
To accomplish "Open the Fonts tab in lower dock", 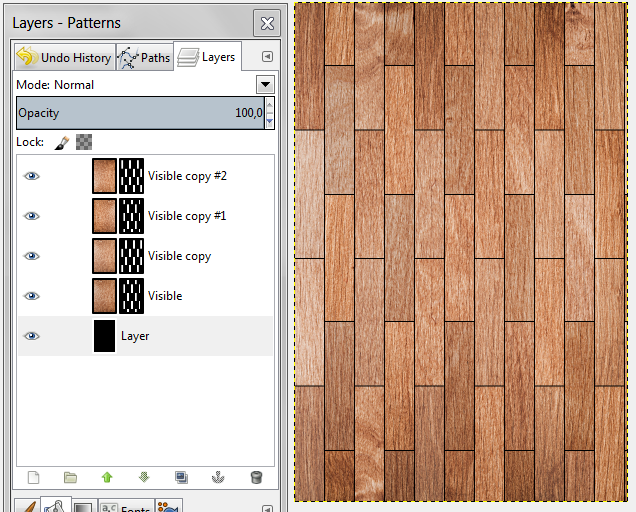I will [x=126, y=506].
